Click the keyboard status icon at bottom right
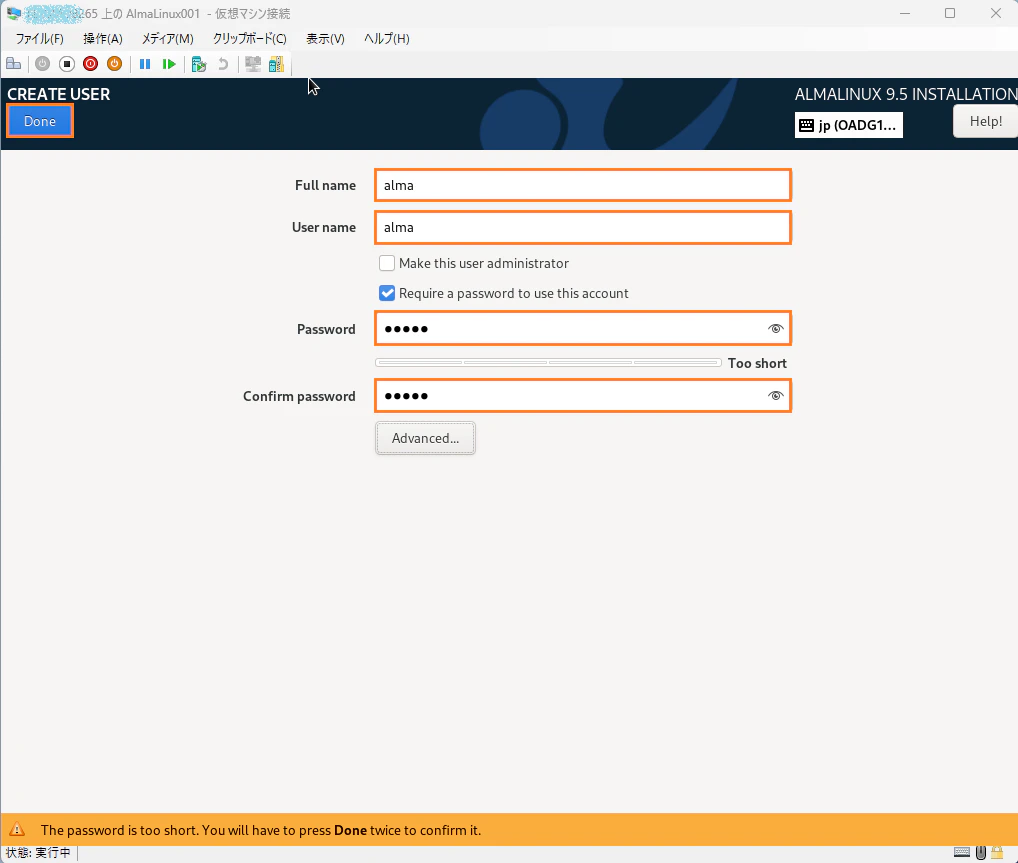 click(962, 853)
